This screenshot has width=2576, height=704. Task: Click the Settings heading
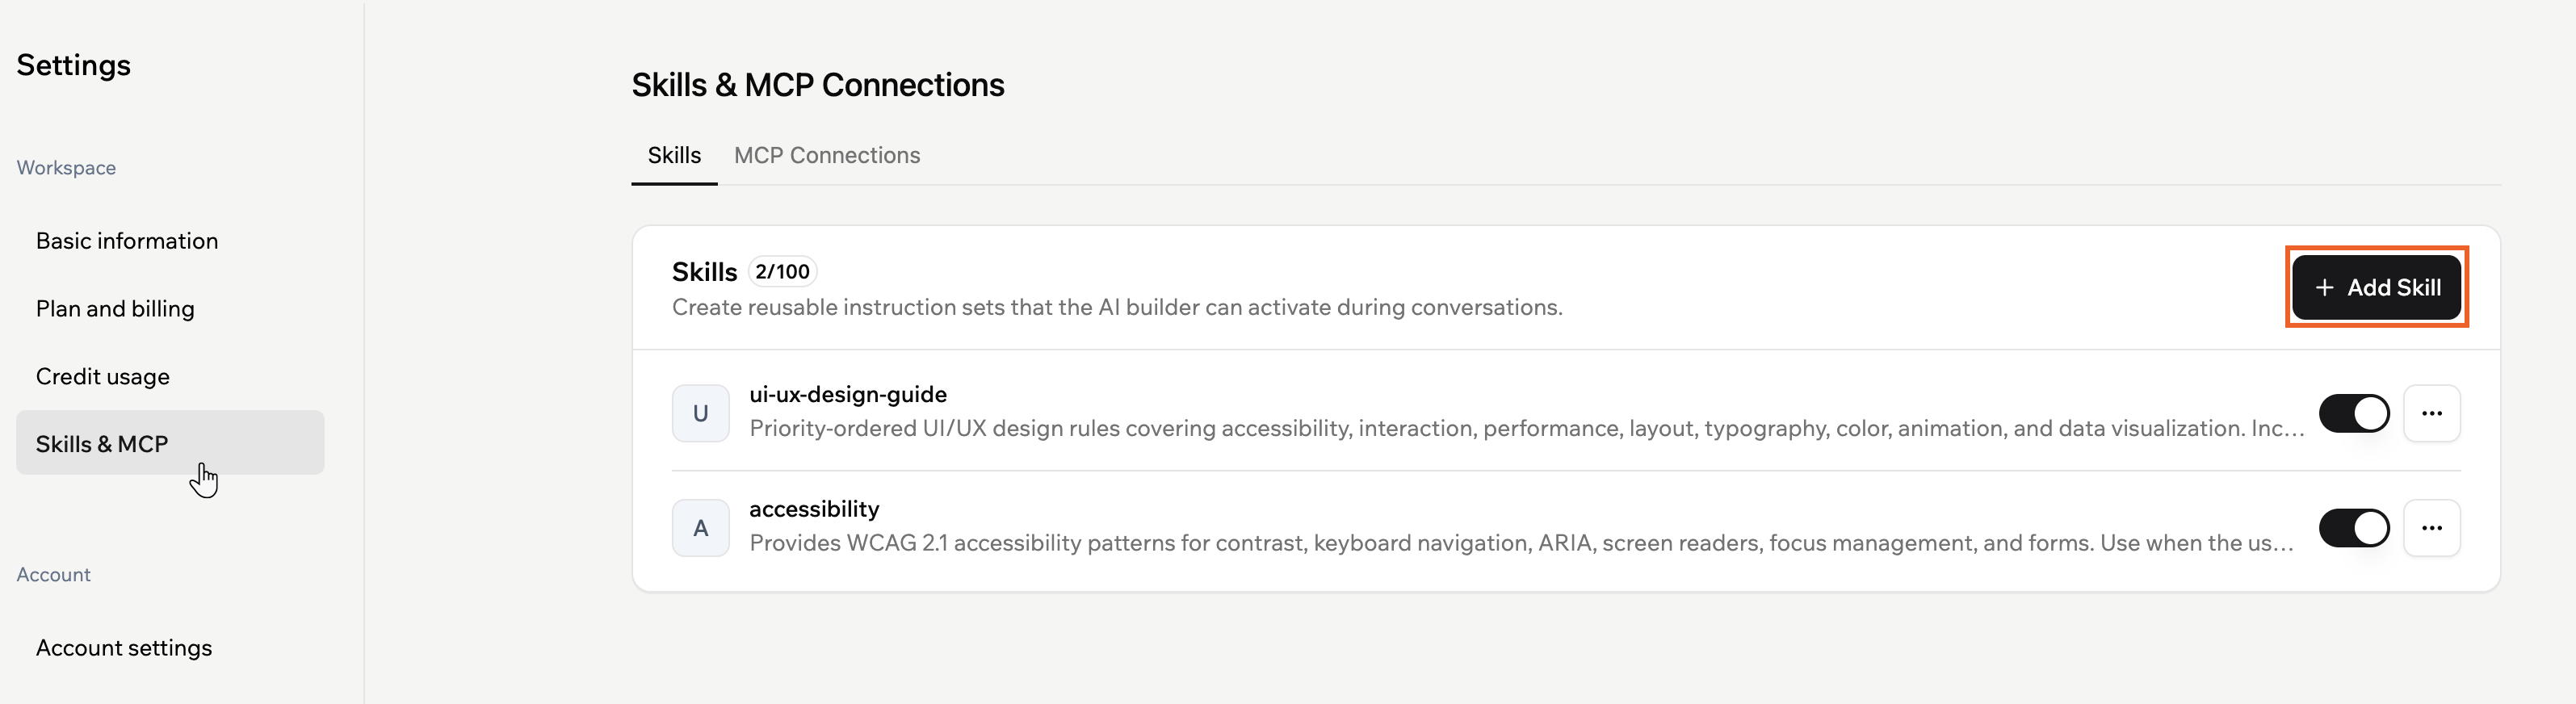[x=73, y=64]
